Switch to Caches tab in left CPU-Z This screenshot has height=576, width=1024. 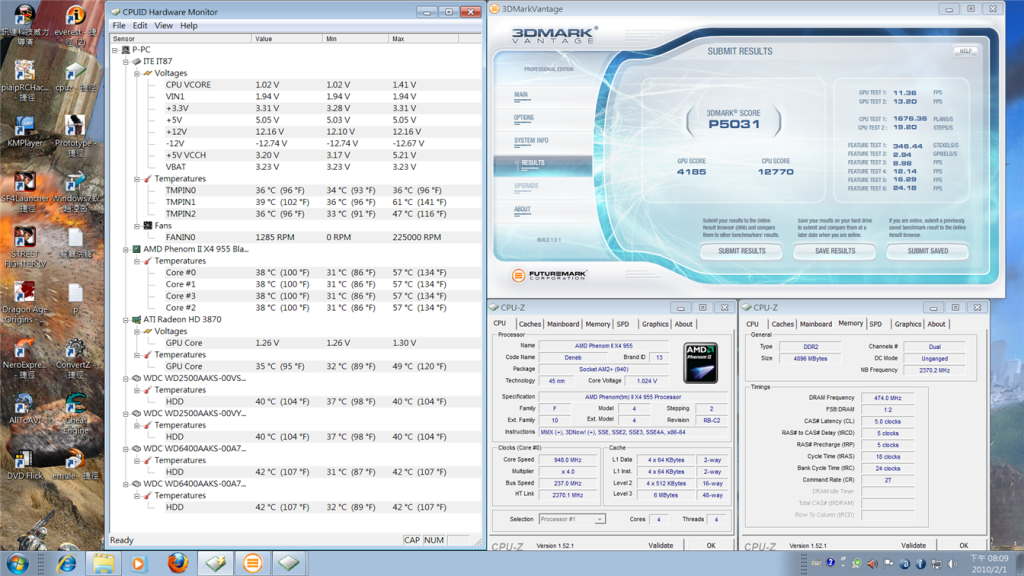[530, 324]
